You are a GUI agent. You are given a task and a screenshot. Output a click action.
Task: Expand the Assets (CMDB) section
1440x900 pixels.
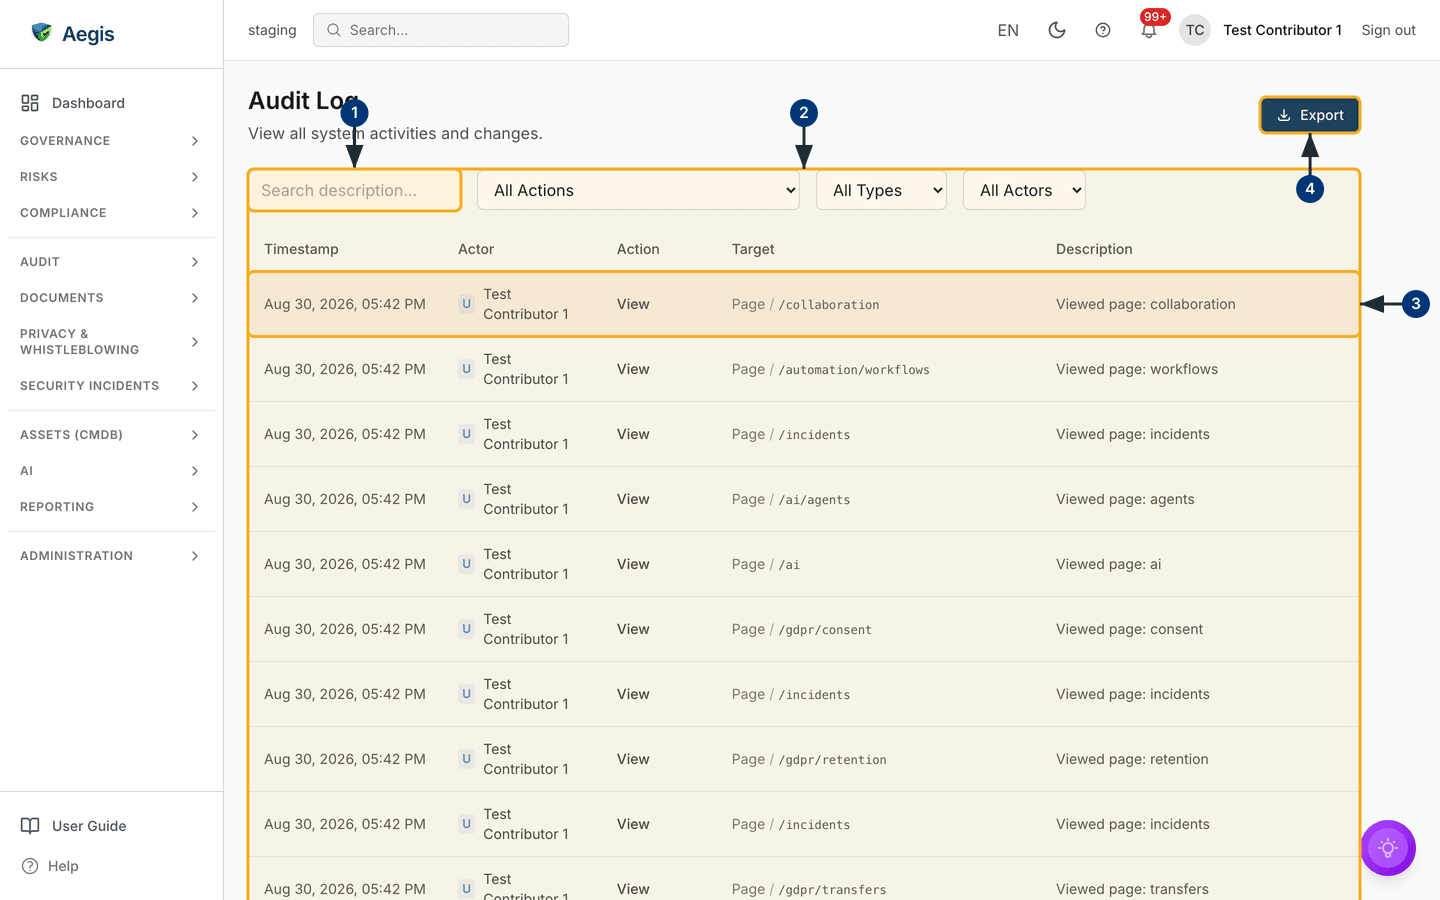[111, 435]
